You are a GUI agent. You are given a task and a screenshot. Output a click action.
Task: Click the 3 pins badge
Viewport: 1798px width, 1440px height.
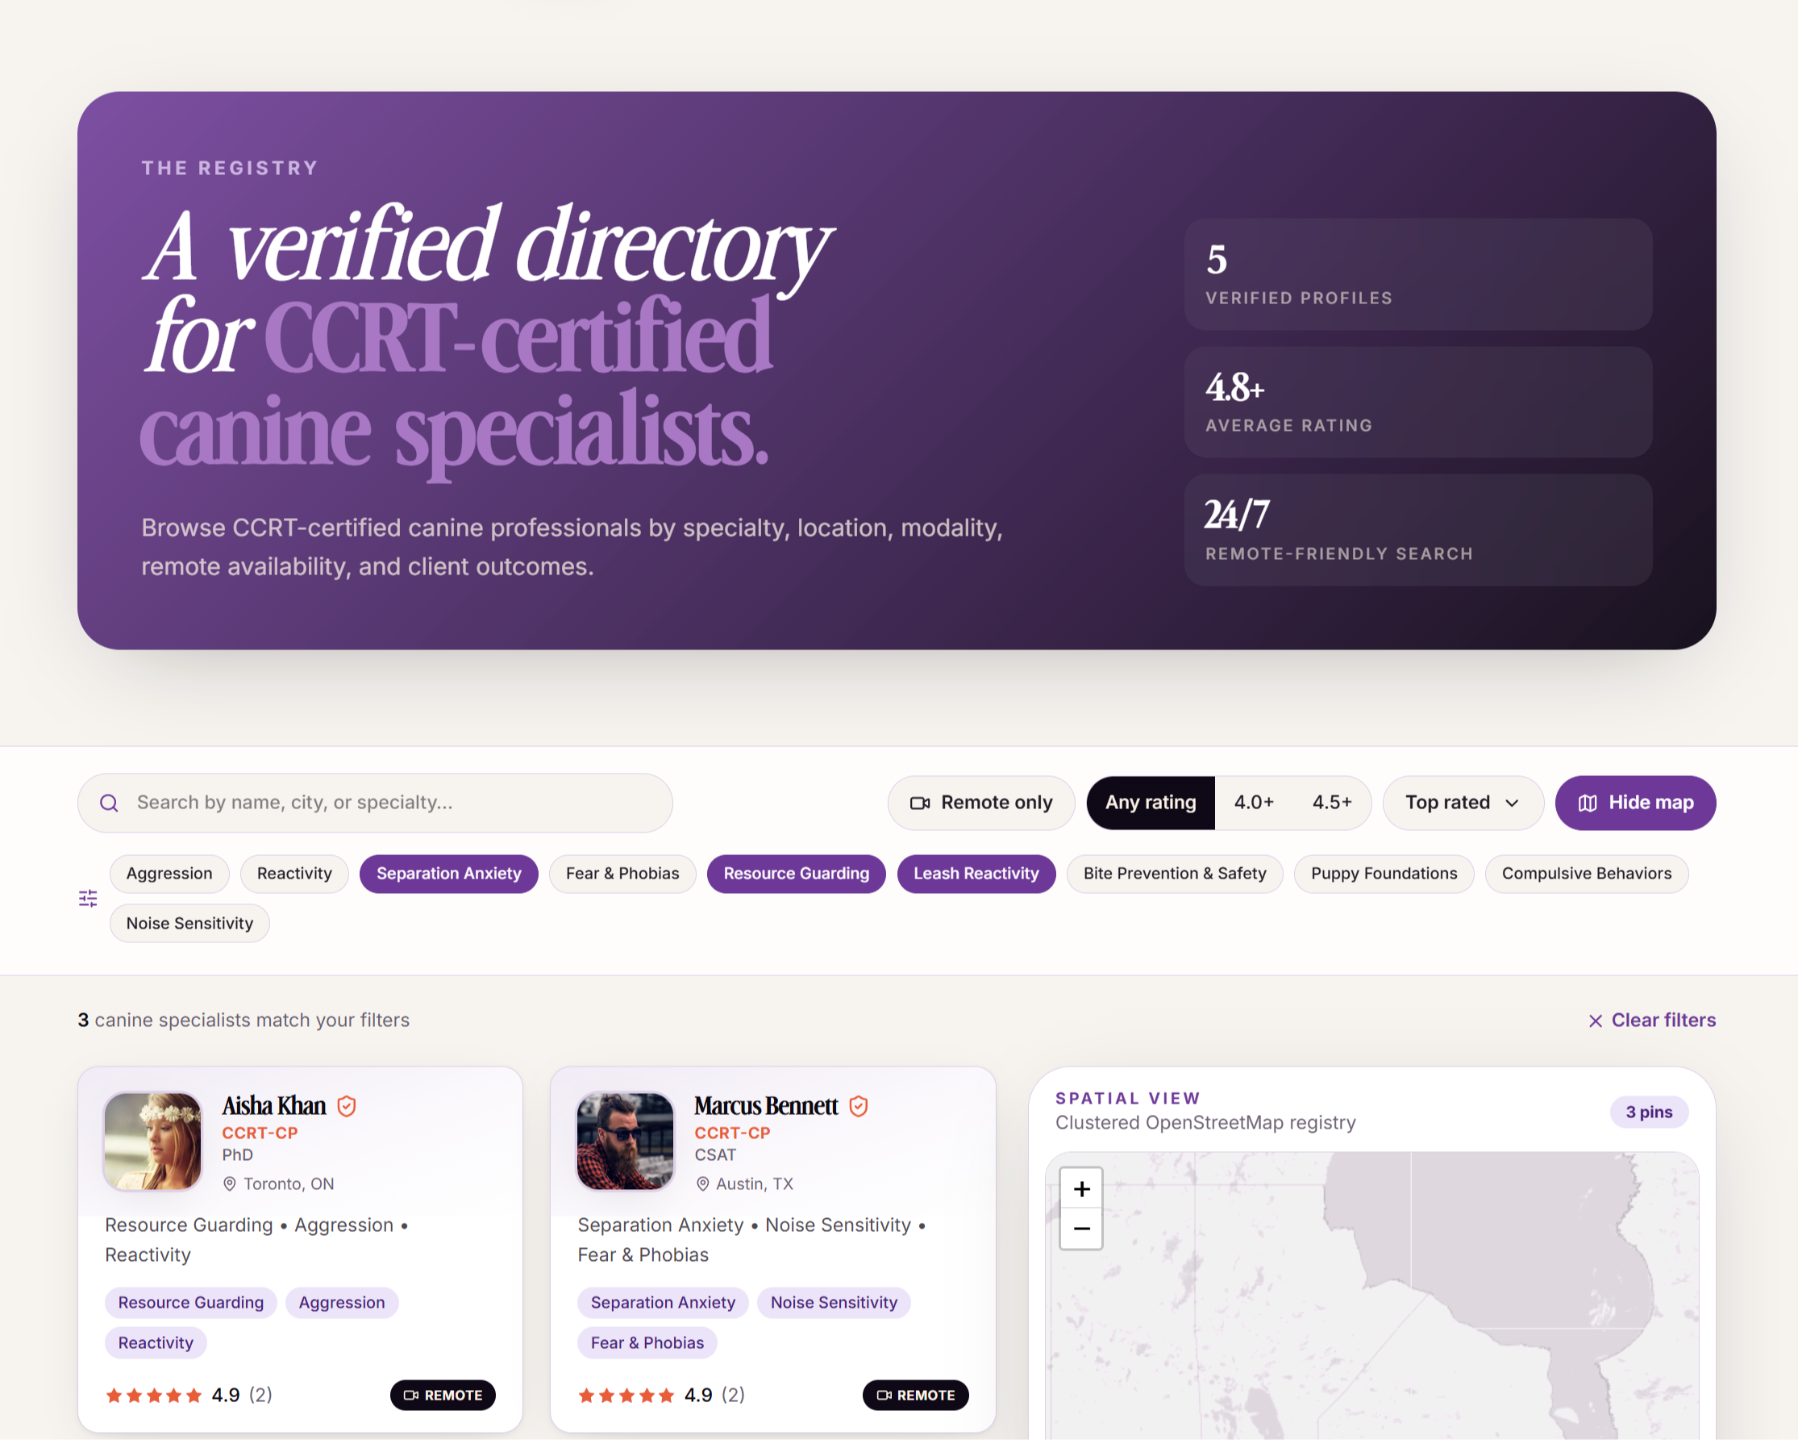click(1649, 1112)
